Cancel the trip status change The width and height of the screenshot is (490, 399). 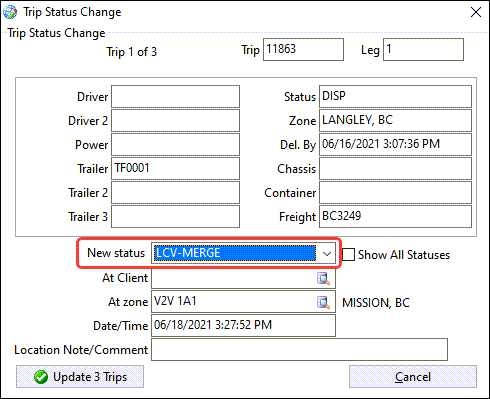413,377
